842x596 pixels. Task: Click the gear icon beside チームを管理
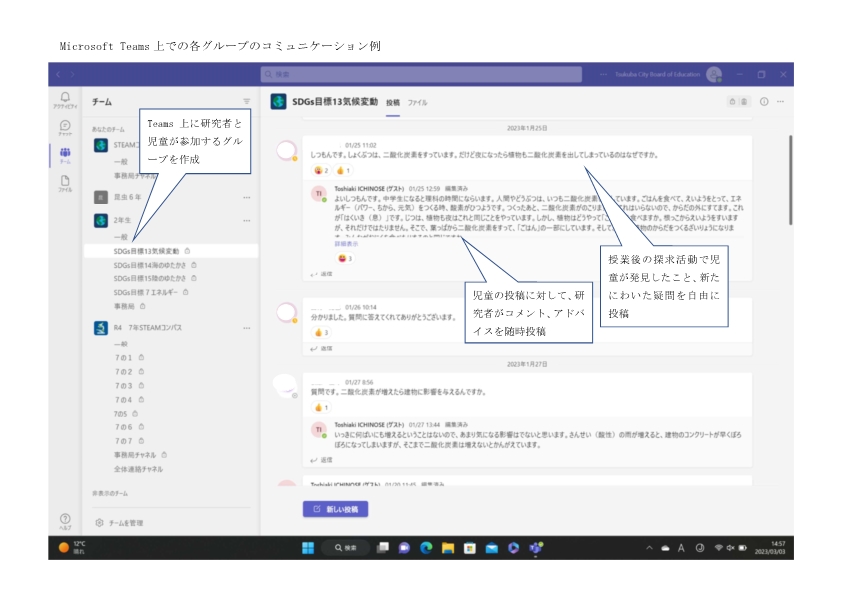[x=99, y=522]
